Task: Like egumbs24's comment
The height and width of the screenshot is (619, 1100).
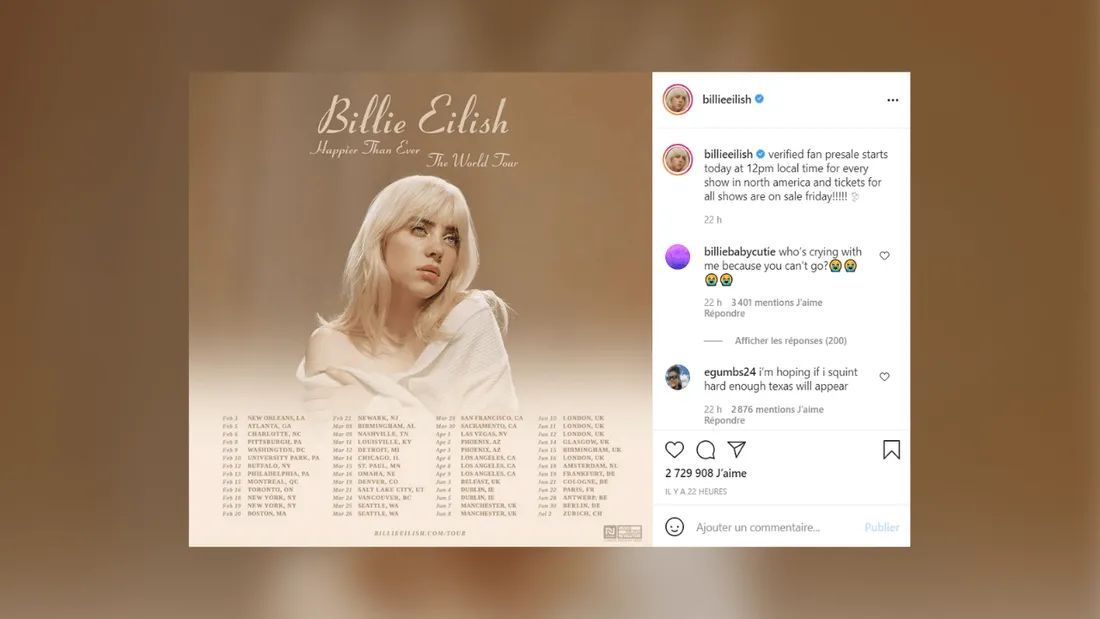Action: point(885,376)
